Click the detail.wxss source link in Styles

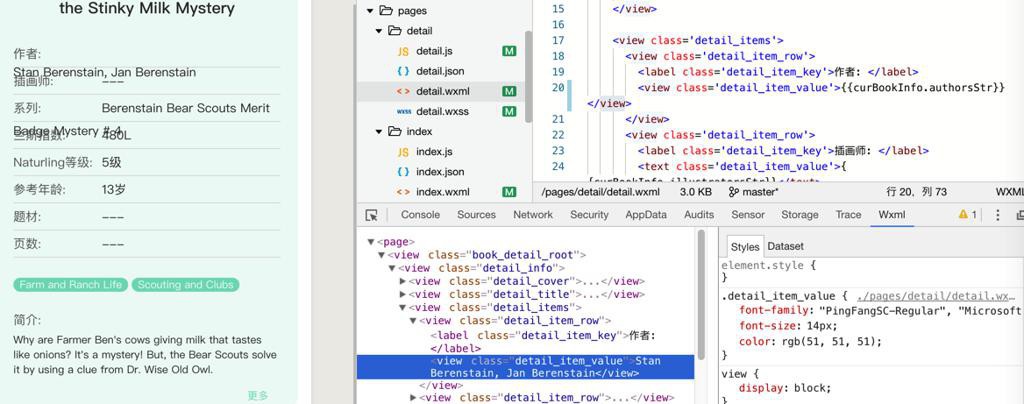[x=936, y=296]
